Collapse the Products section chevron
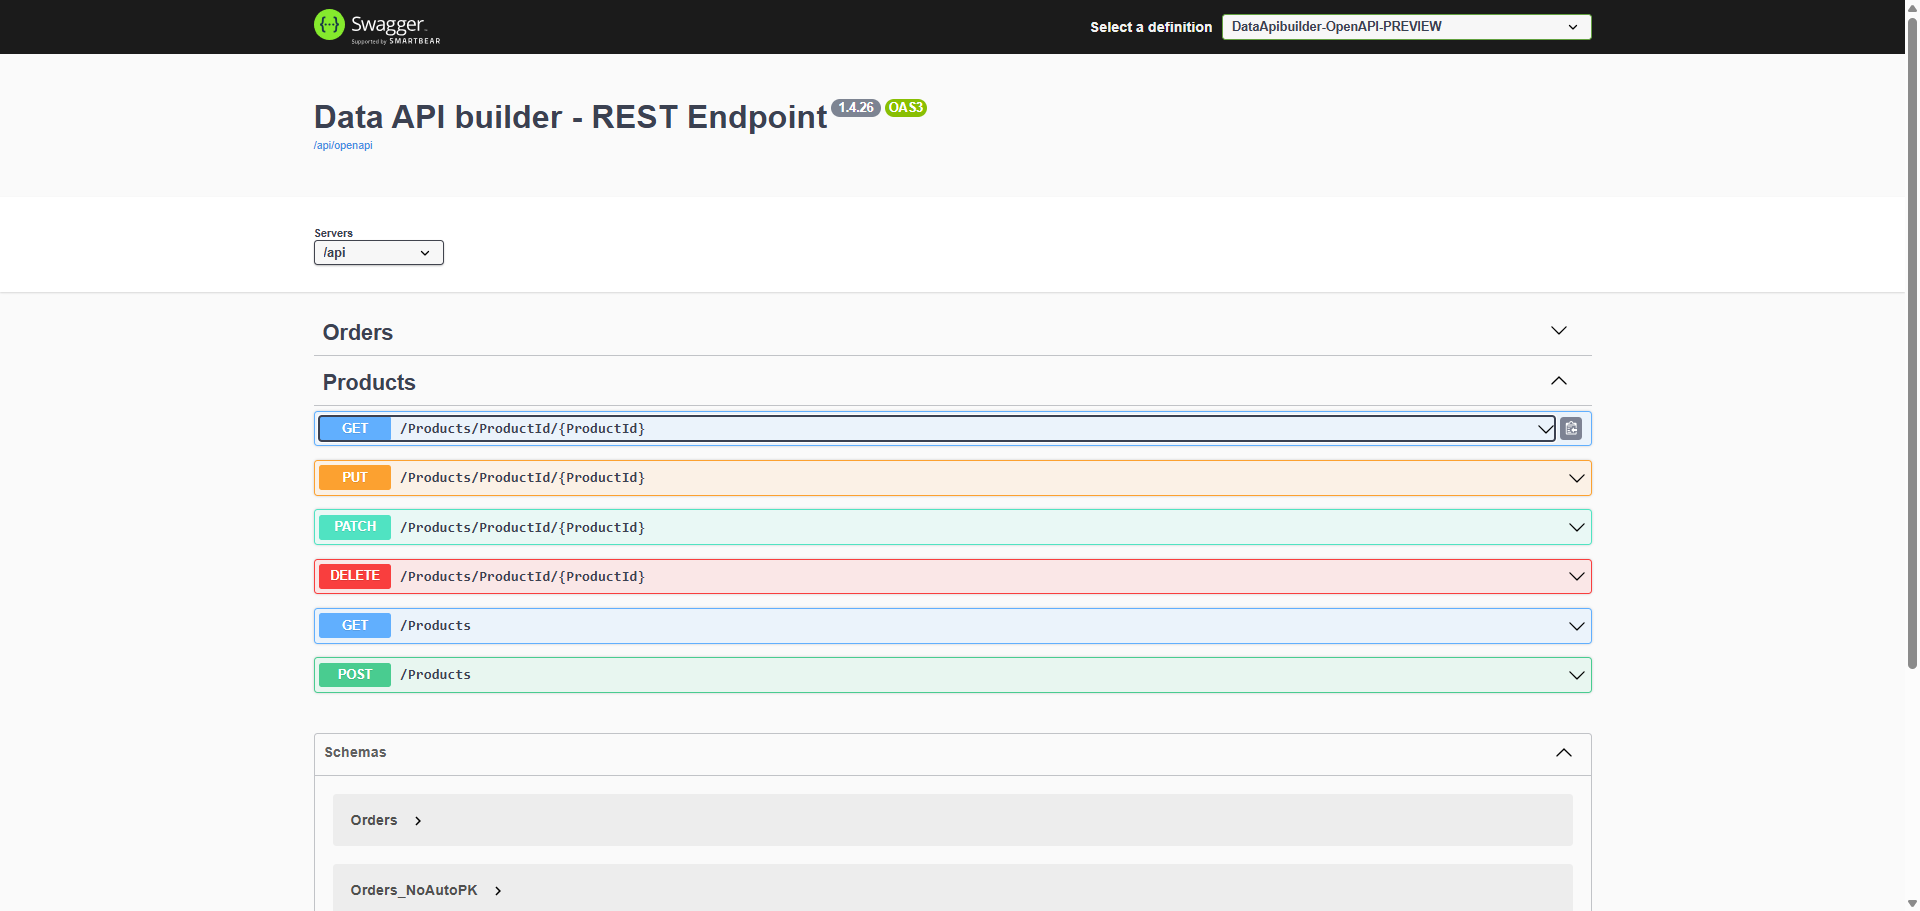 tap(1558, 381)
